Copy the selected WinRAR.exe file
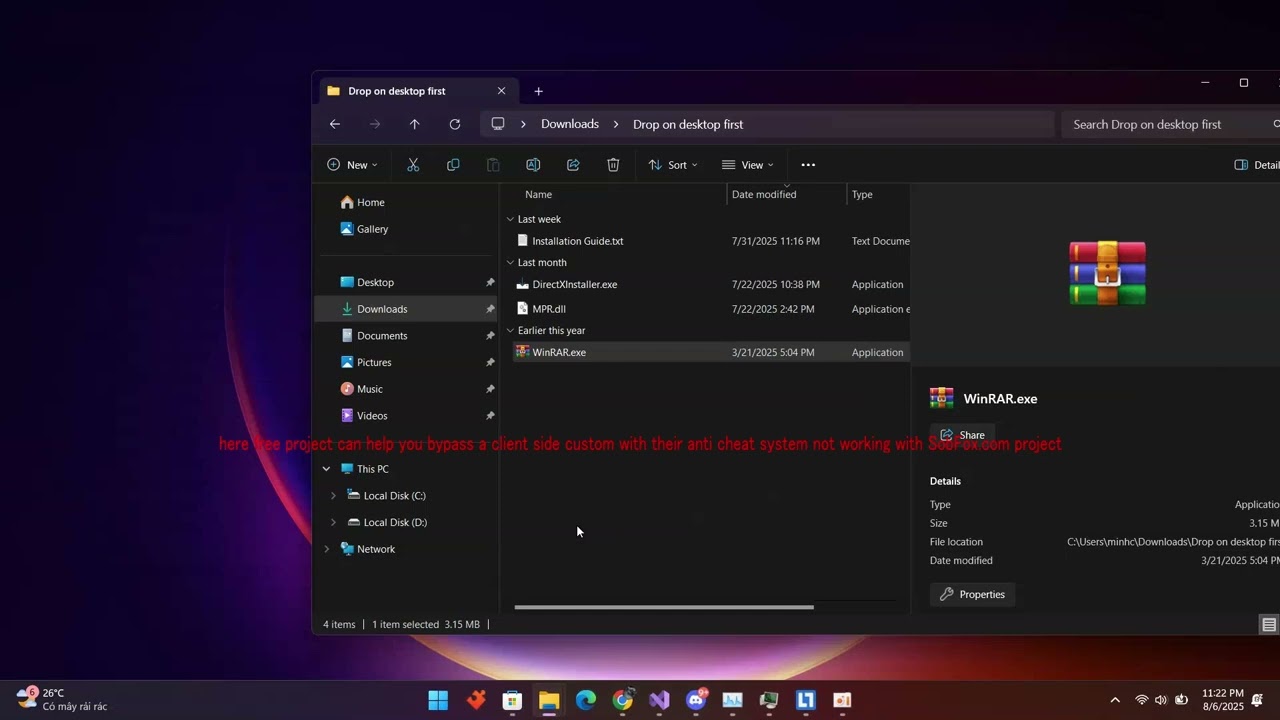The image size is (1280, 720). (x=453, y=165)
